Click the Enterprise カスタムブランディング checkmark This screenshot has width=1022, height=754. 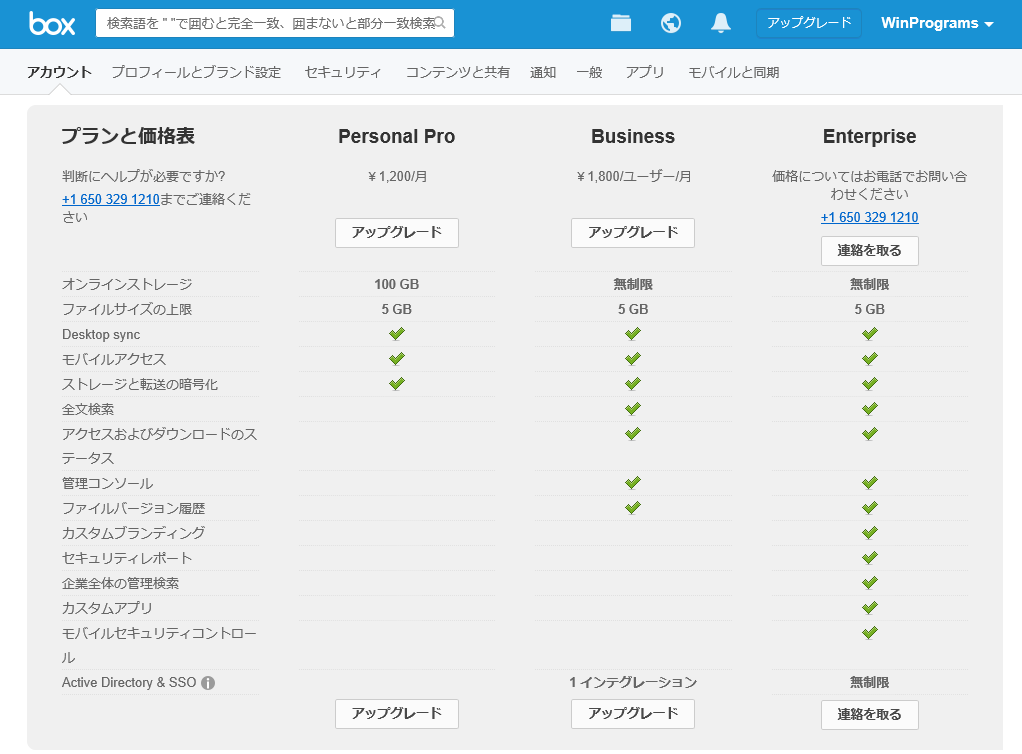[x=869, y=532]
